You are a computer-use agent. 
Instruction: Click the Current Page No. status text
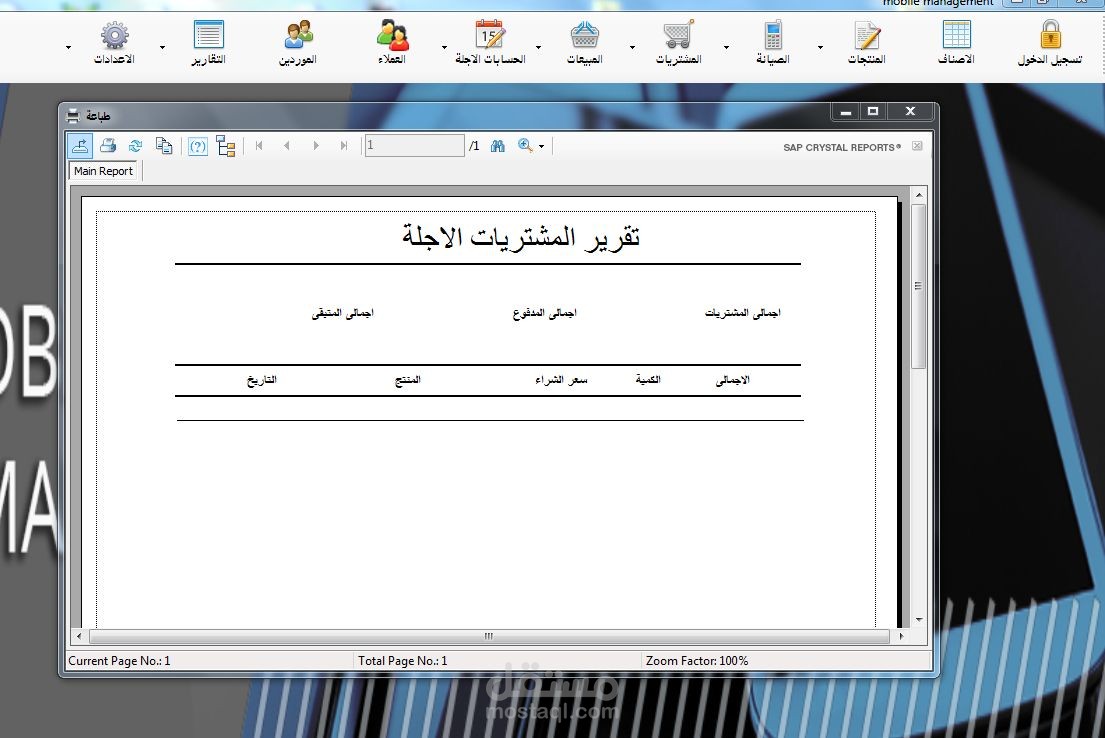(x=119, y=660)
